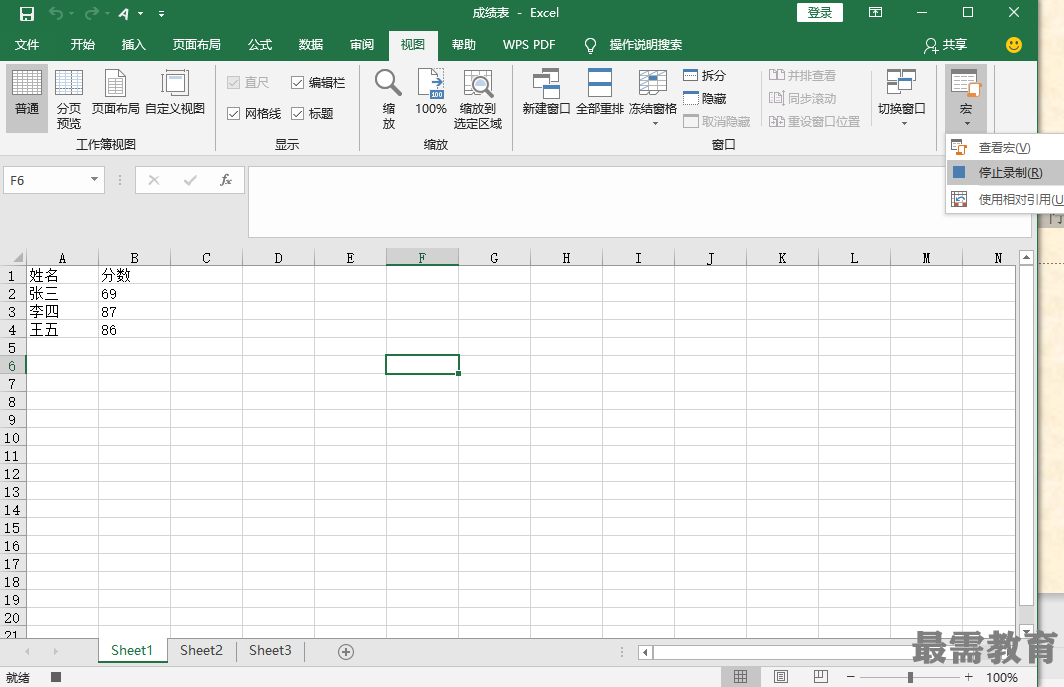Click Hide (隐藏) window button
The width and height of the screenshot is (1064, 687).
704,98
